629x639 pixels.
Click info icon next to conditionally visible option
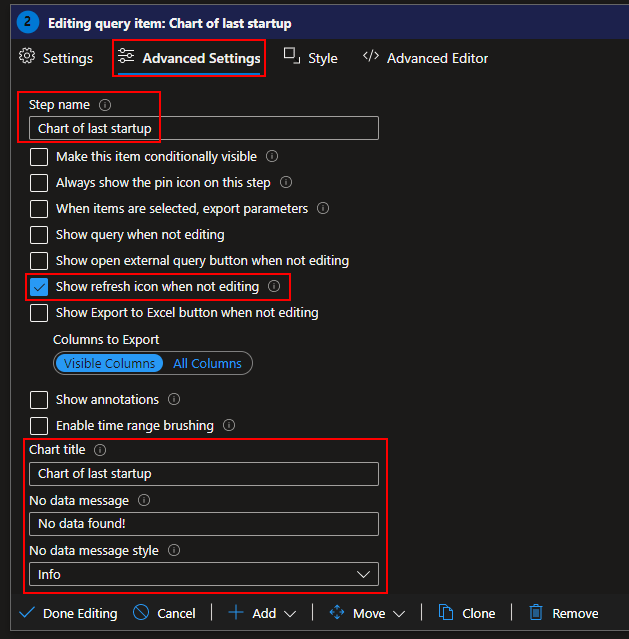pos(272,157)
